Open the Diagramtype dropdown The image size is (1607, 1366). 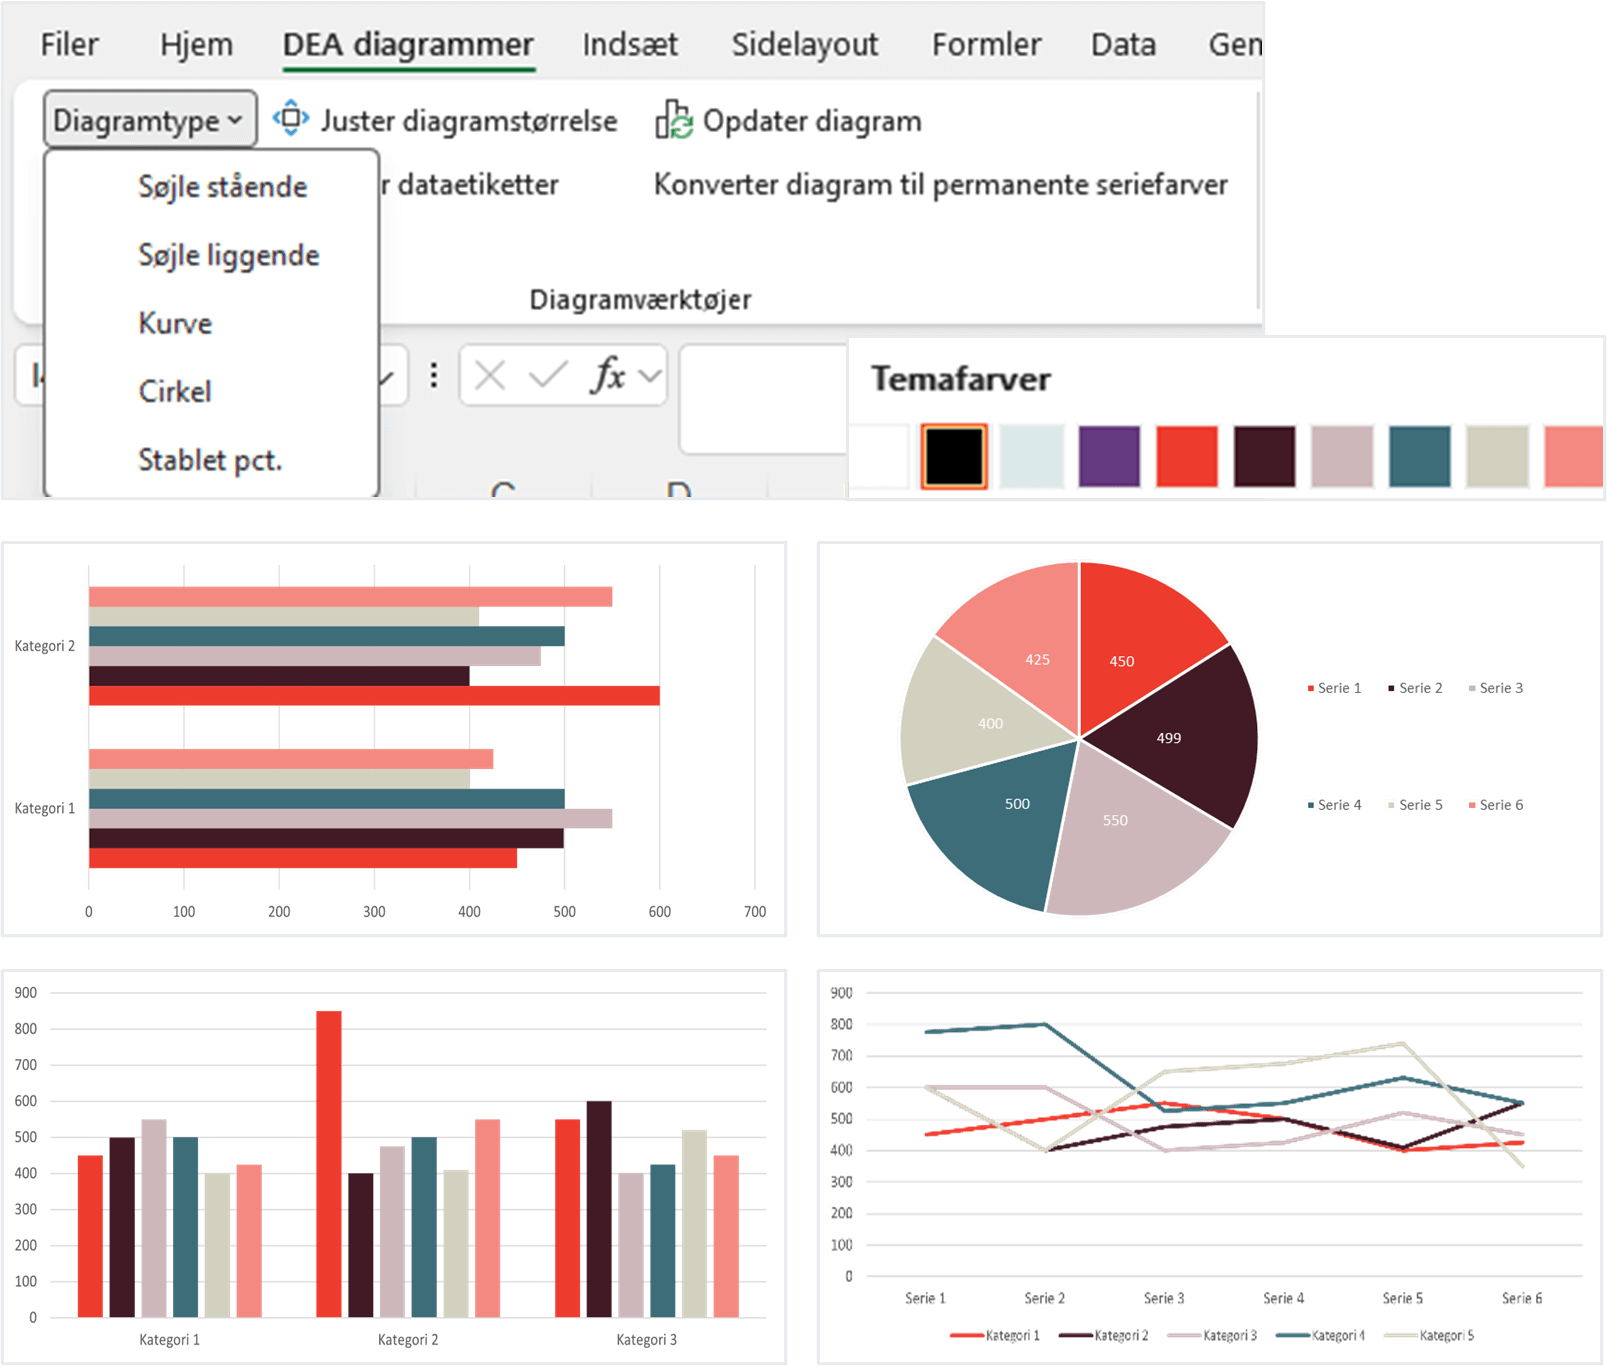click(x=148, y=121)
